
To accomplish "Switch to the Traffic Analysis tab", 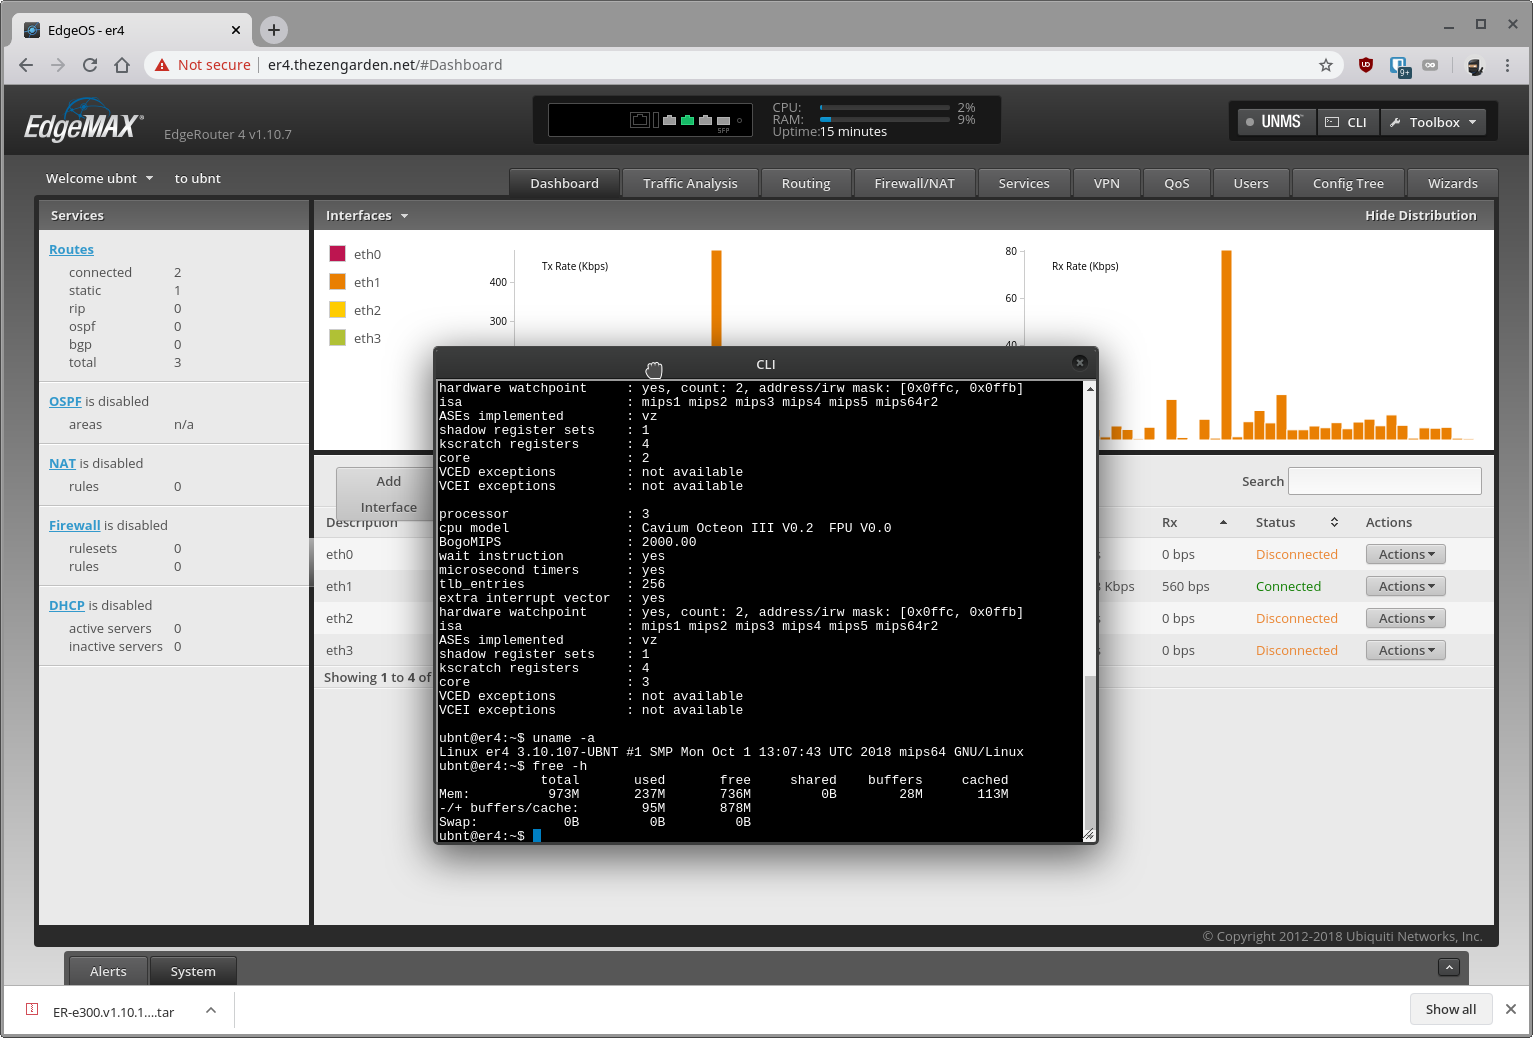I will point(690,183).
